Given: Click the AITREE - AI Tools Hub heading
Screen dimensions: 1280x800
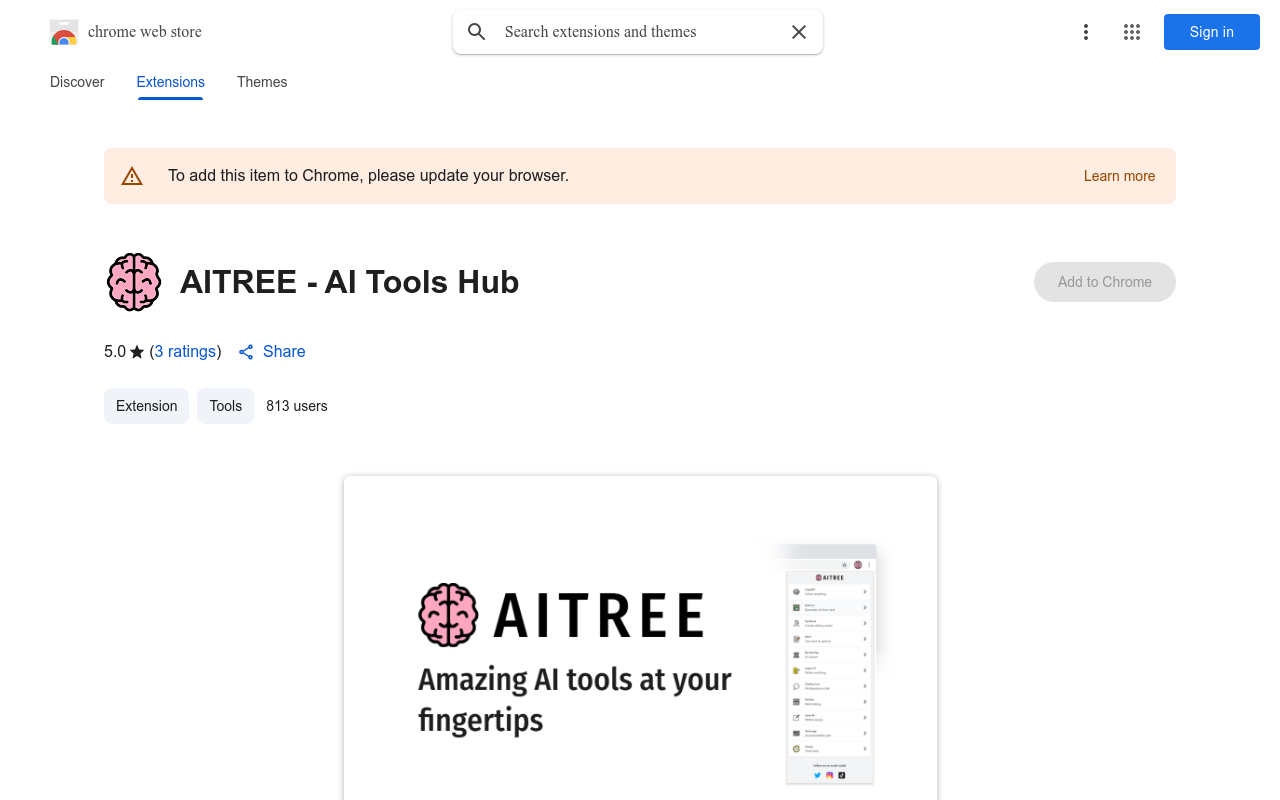Looking at the screenshot, I should 350,282.
